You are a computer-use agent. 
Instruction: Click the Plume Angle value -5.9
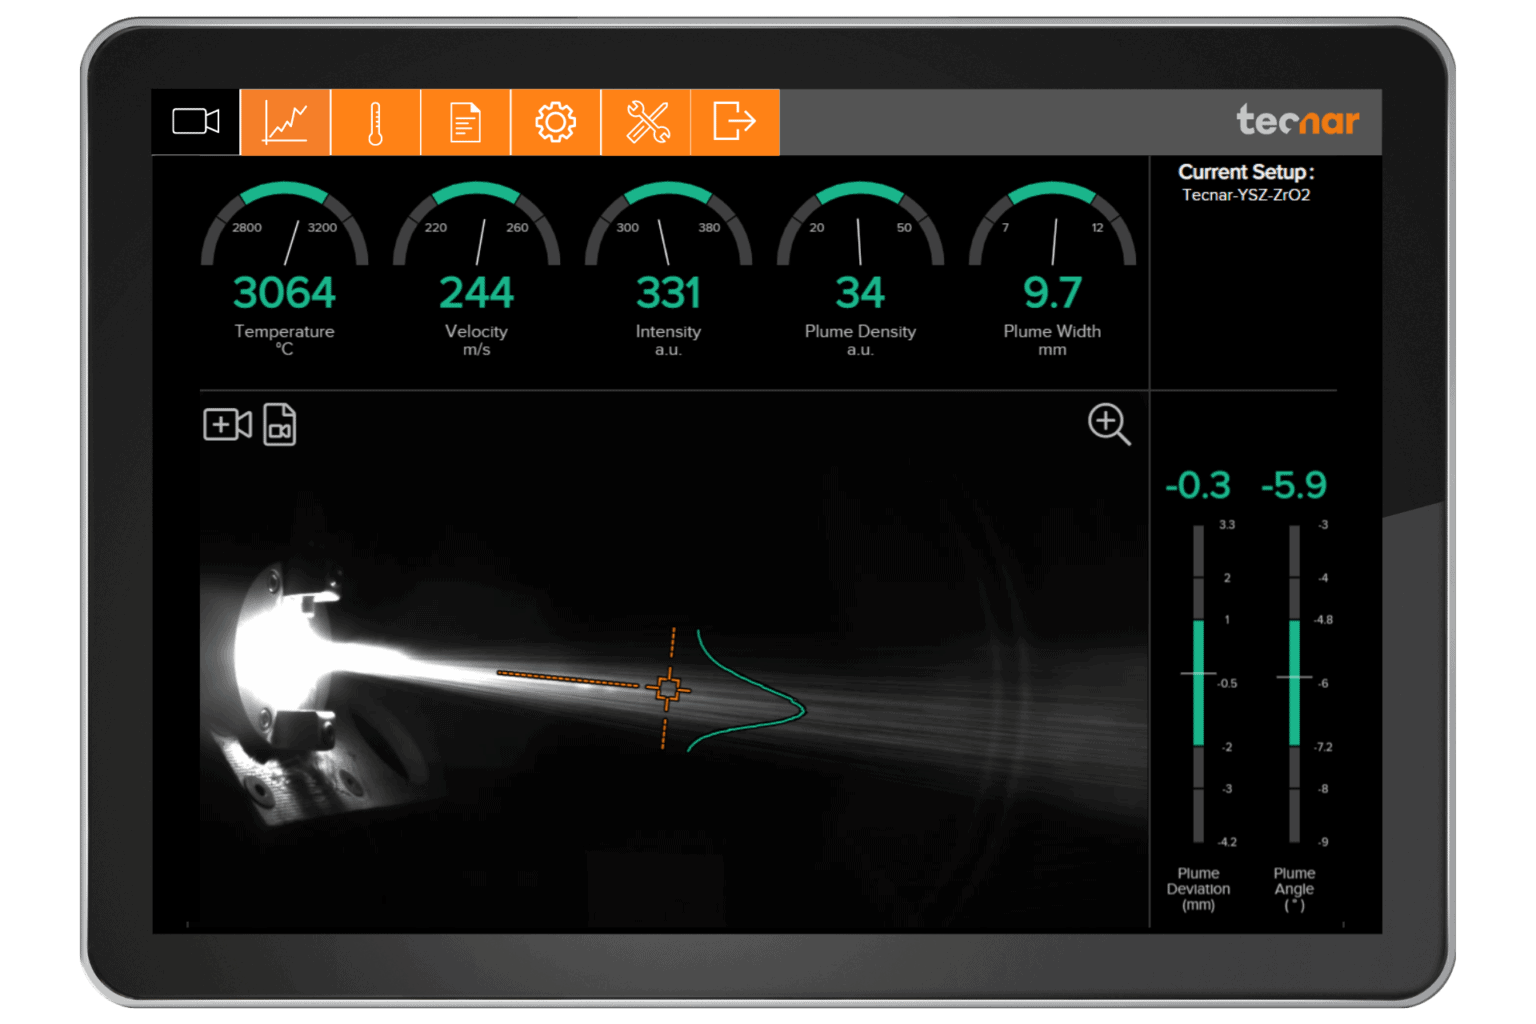[x=1292, y=485]
